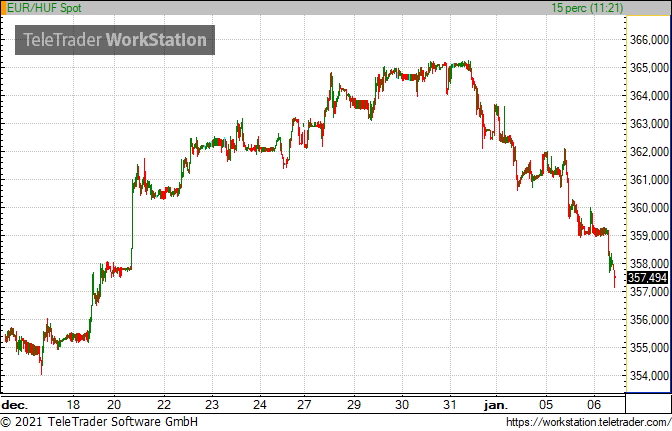Open the workstation.teletrader.com link

pyautogui.click(x=588, y=422)
